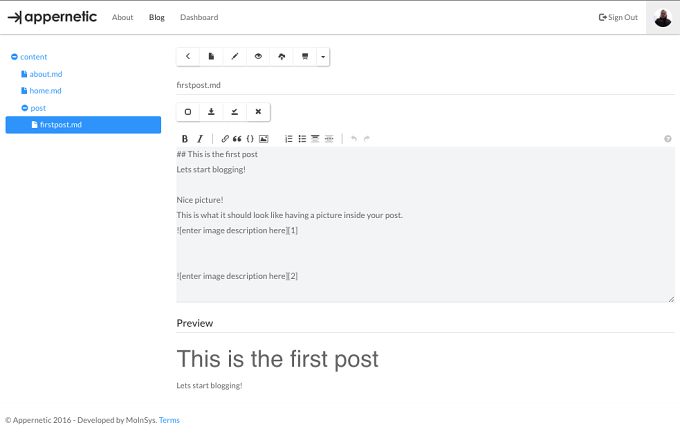This screenshot has width=680, height=436.
Task: Toggle preview with the eye icon
Action: (x=258, y=57)
